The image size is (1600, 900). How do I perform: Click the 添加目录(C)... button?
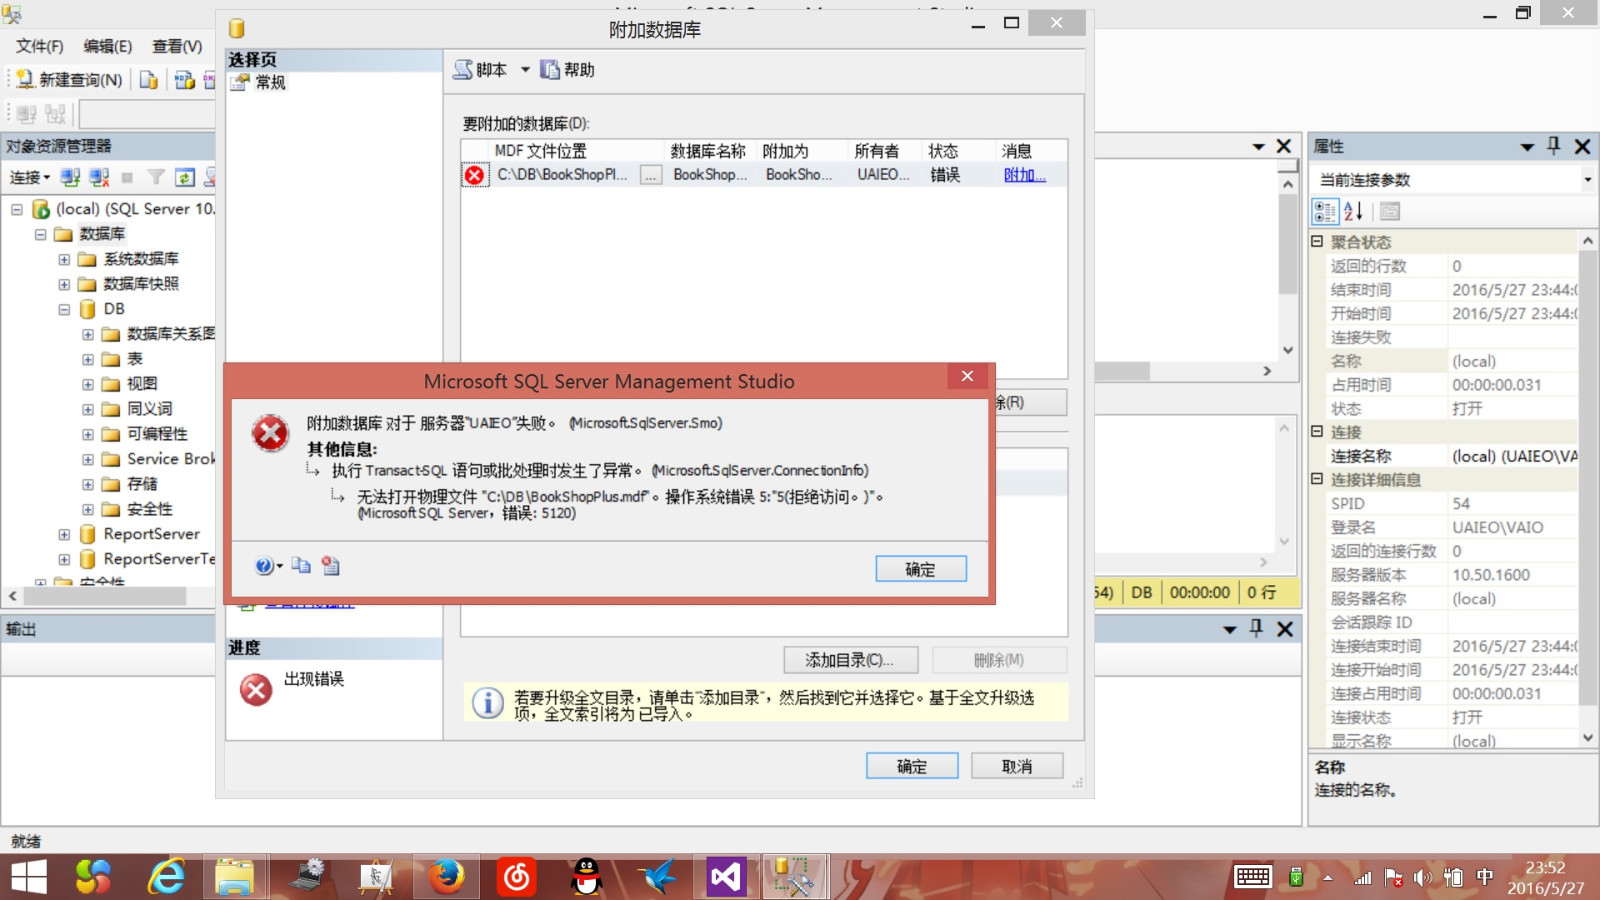[852, 660]
